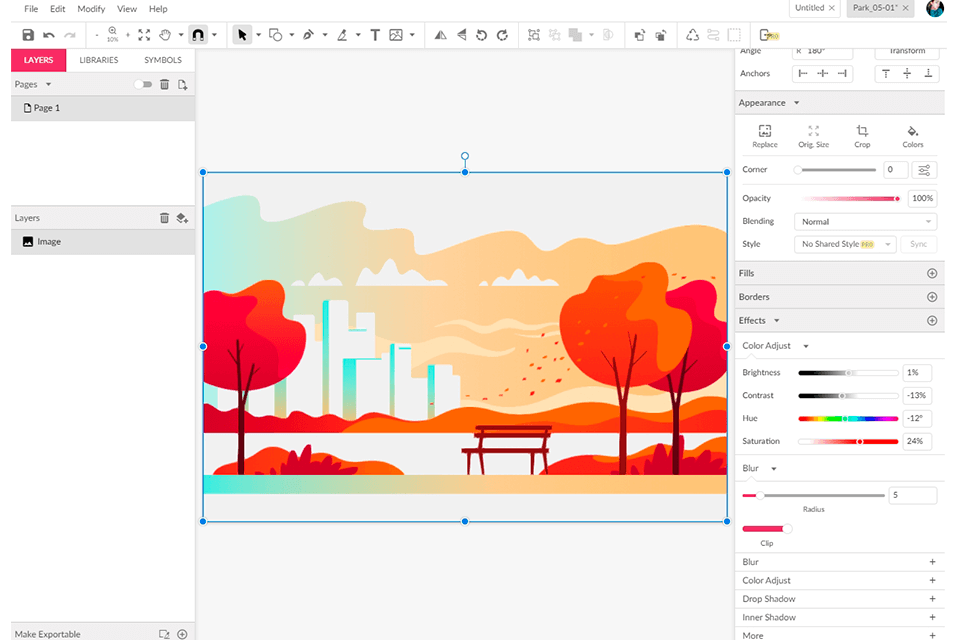Click the Bring Forward icon
Screen dimensions: 960x640
coord(639,36)
